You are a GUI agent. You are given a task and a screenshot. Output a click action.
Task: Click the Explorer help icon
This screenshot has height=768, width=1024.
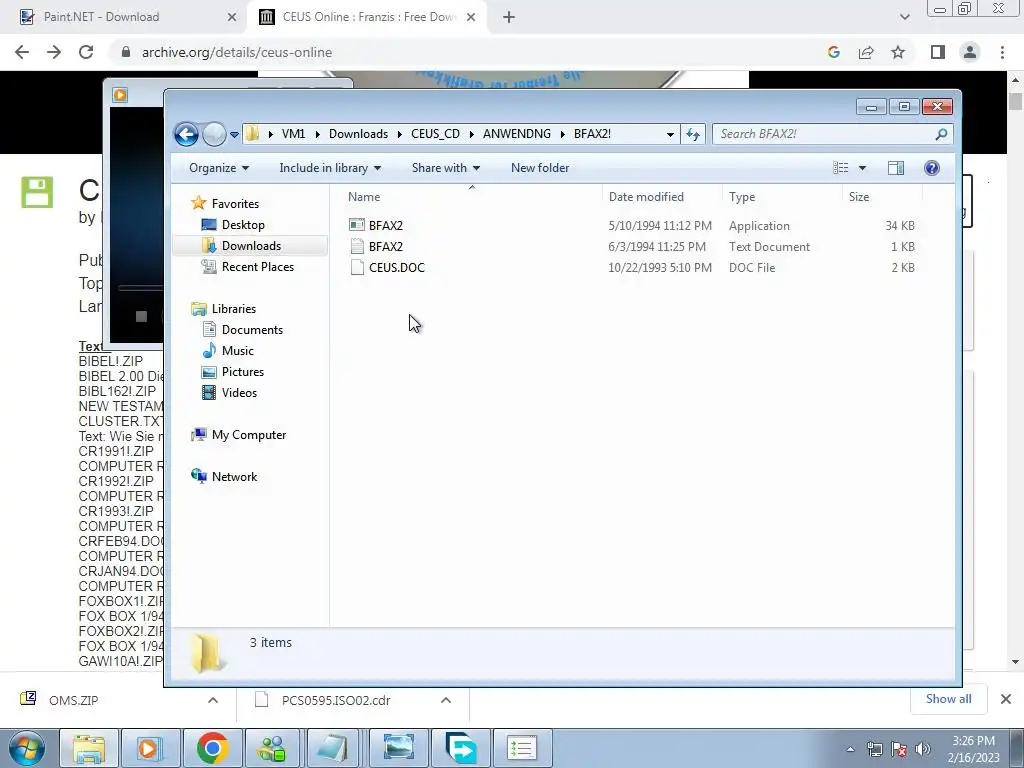coord(932,168)
